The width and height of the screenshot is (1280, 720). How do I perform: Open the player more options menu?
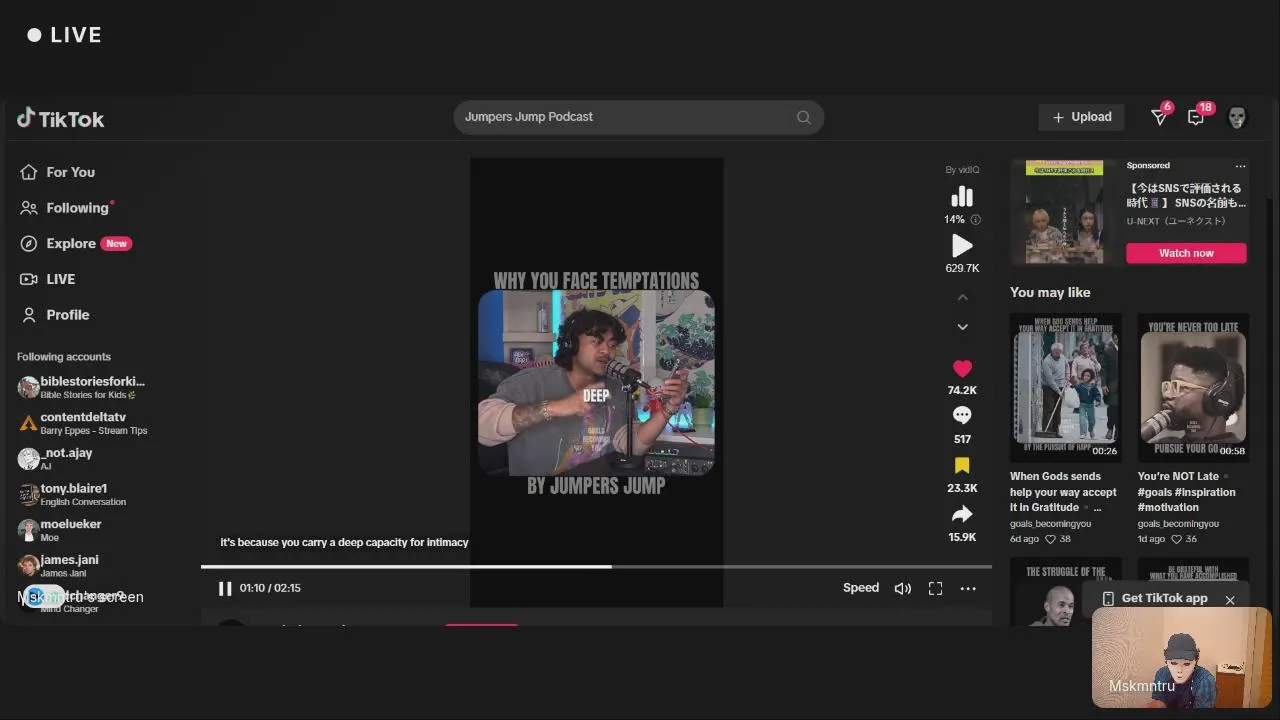click(x=968, y=589)
